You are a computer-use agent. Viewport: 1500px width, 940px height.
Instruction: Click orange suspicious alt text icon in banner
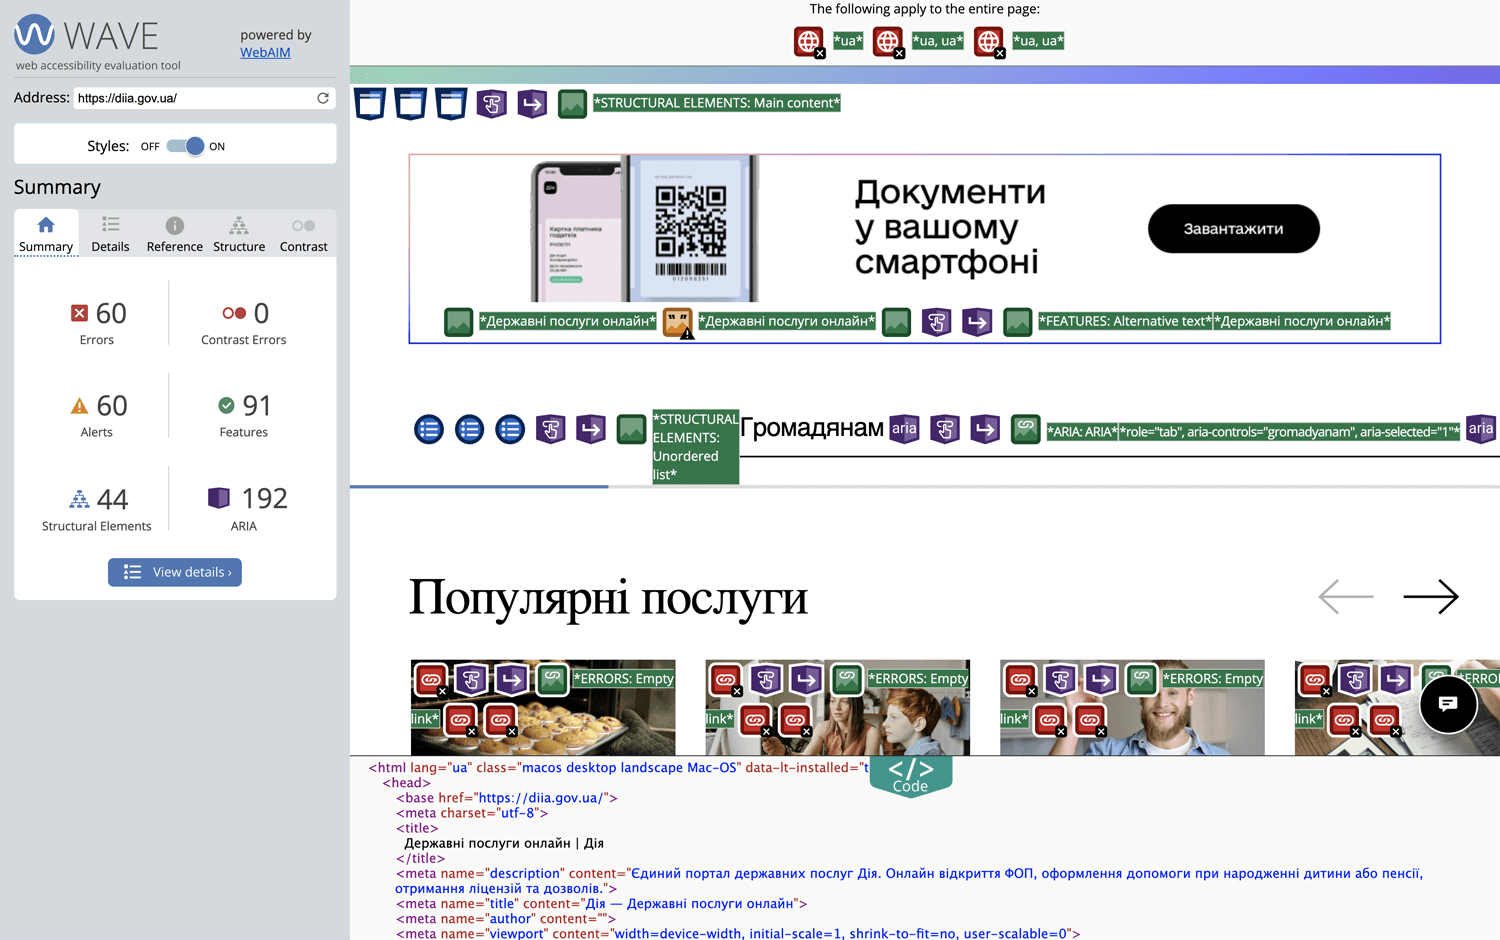tap(678, 322)
